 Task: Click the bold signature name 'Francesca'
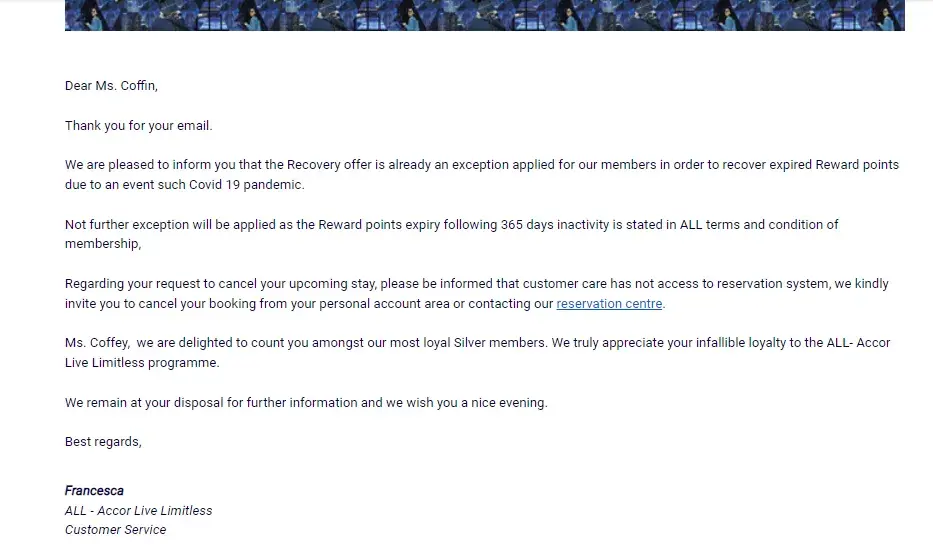point(94,491)
